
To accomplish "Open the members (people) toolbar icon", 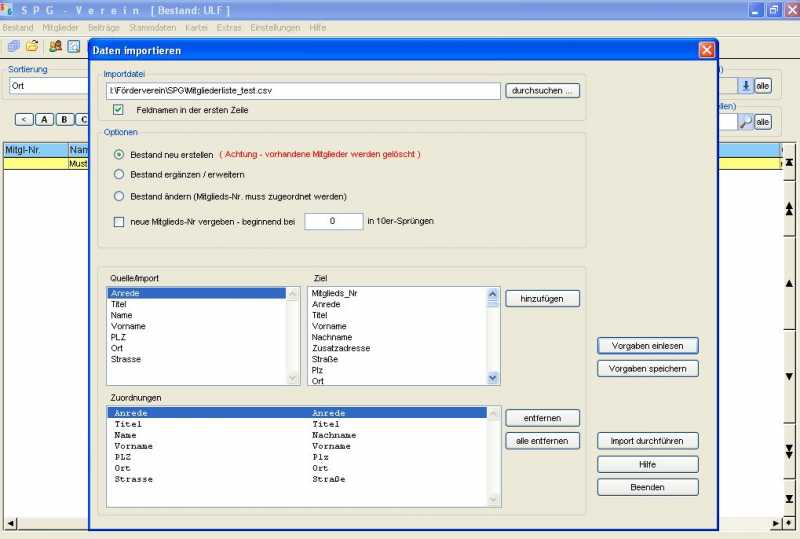I will pyautogui.click(x=55, y=46).
